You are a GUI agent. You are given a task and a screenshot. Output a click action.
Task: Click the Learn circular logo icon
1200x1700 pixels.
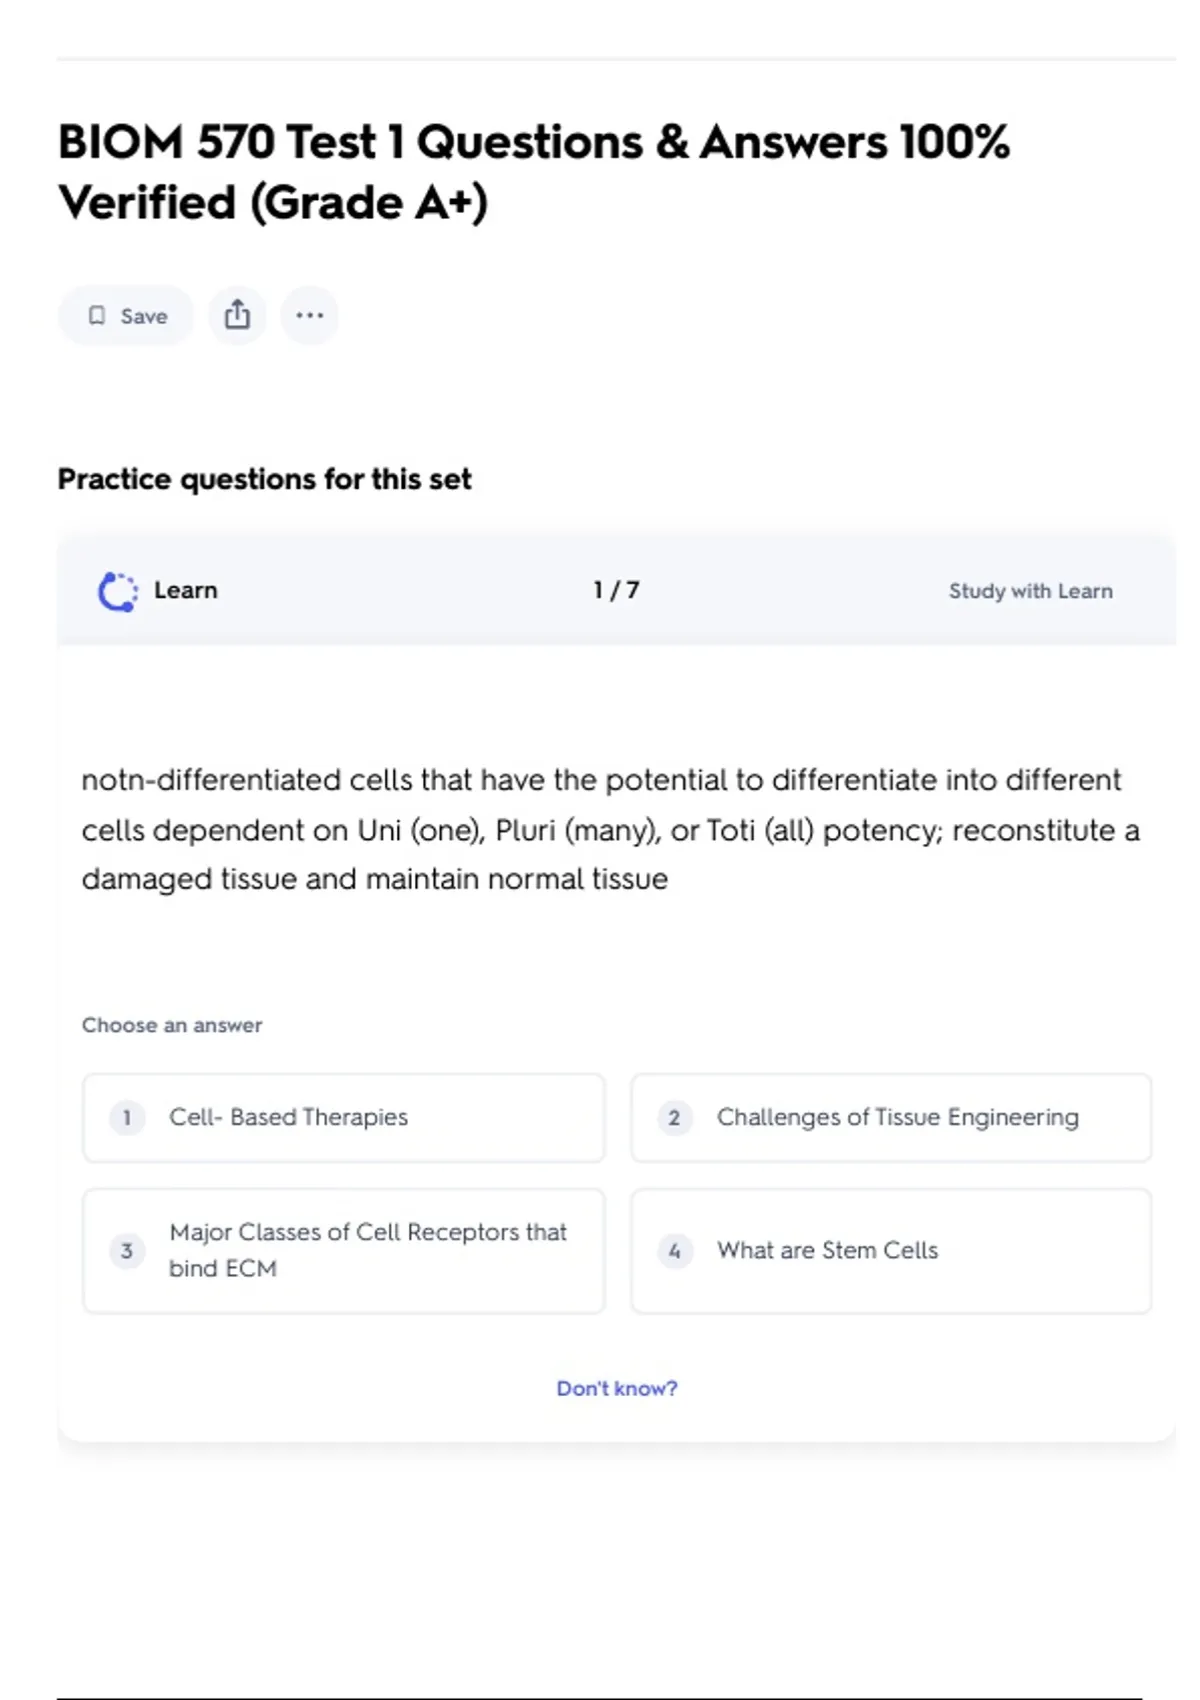click(118, 591)
